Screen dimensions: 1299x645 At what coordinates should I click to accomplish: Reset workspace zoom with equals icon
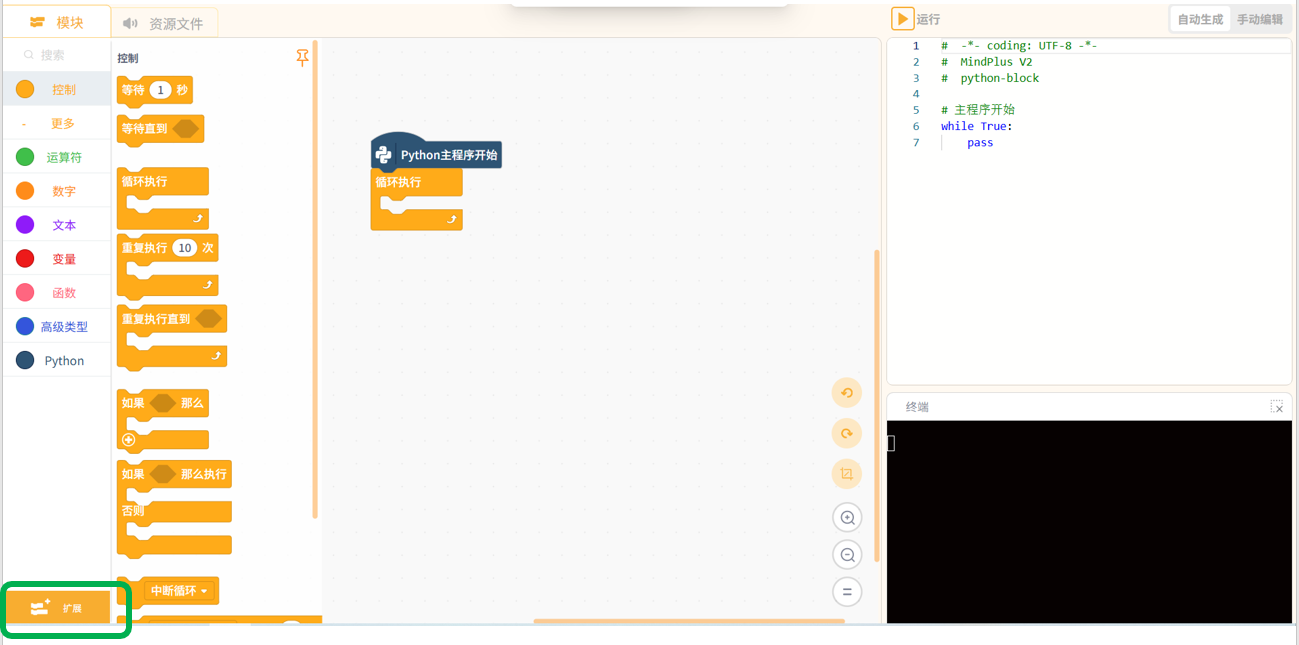(x=847, y=591)
